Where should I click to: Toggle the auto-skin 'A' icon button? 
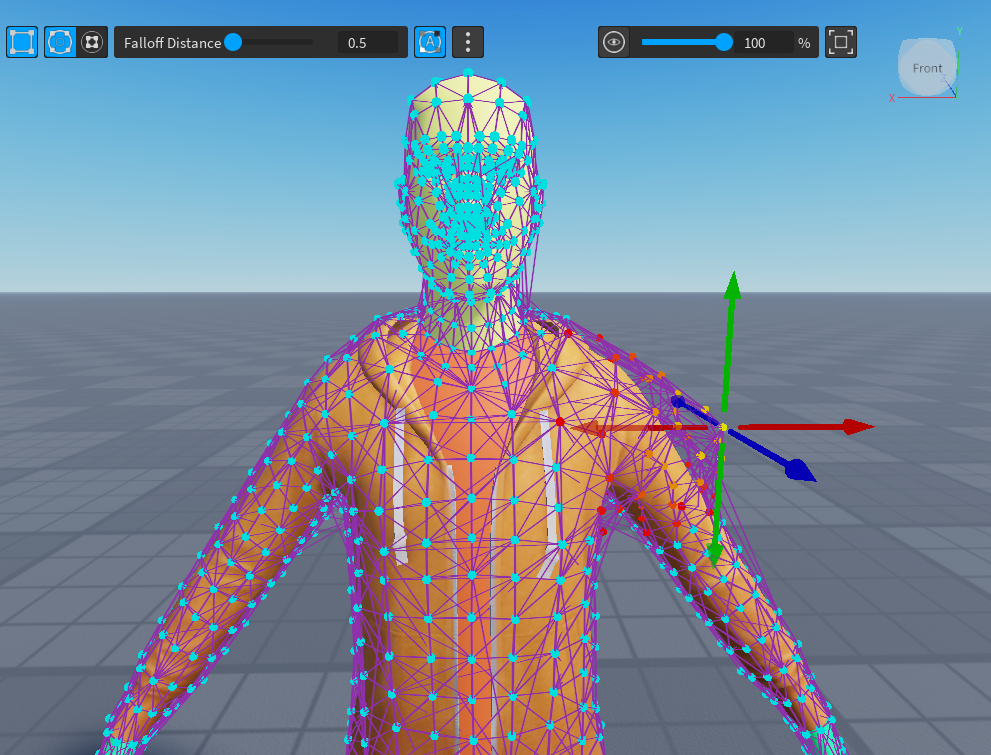click(430, 42)
